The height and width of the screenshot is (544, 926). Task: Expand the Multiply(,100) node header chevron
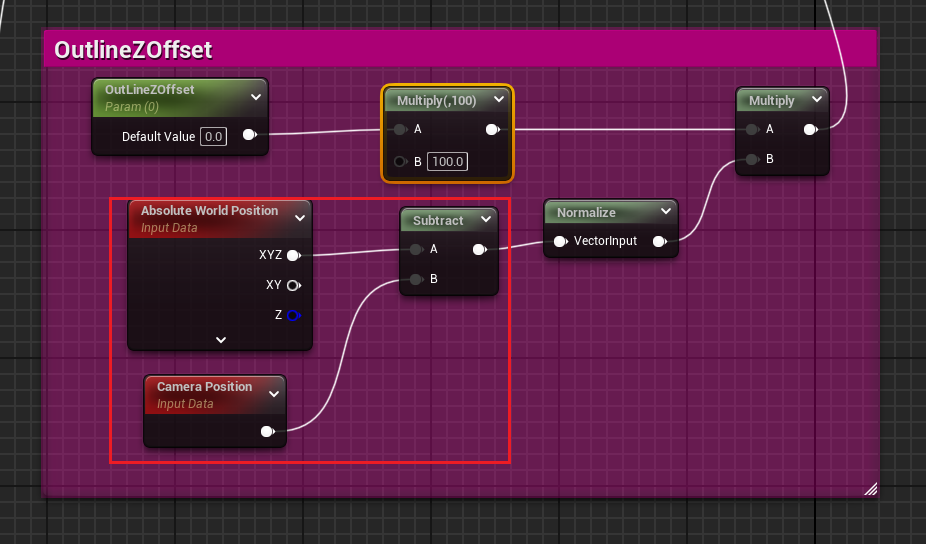(498, 100)
